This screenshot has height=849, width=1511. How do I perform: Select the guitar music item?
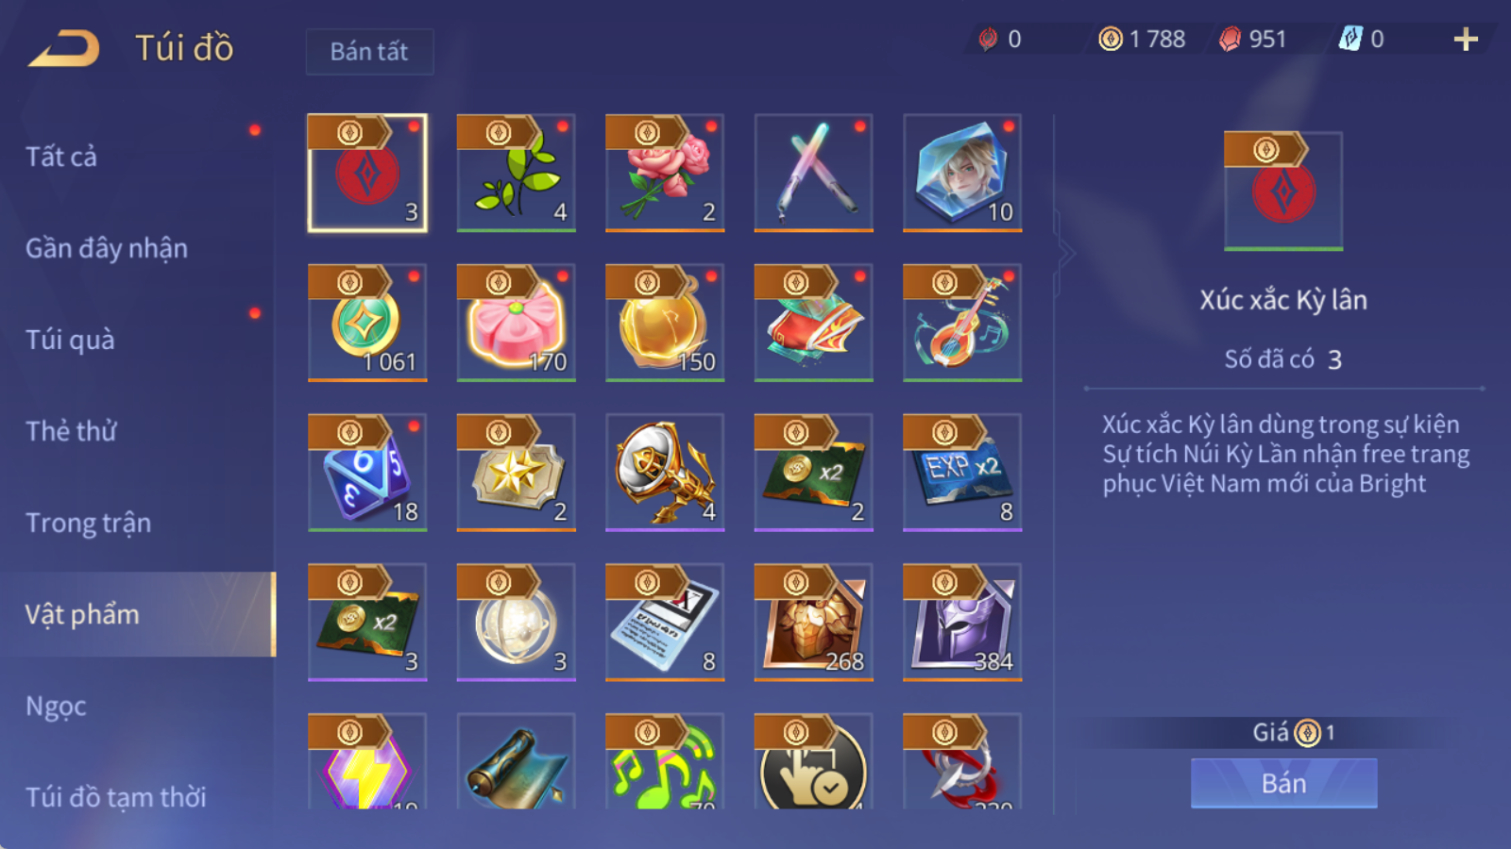(962, 323)
